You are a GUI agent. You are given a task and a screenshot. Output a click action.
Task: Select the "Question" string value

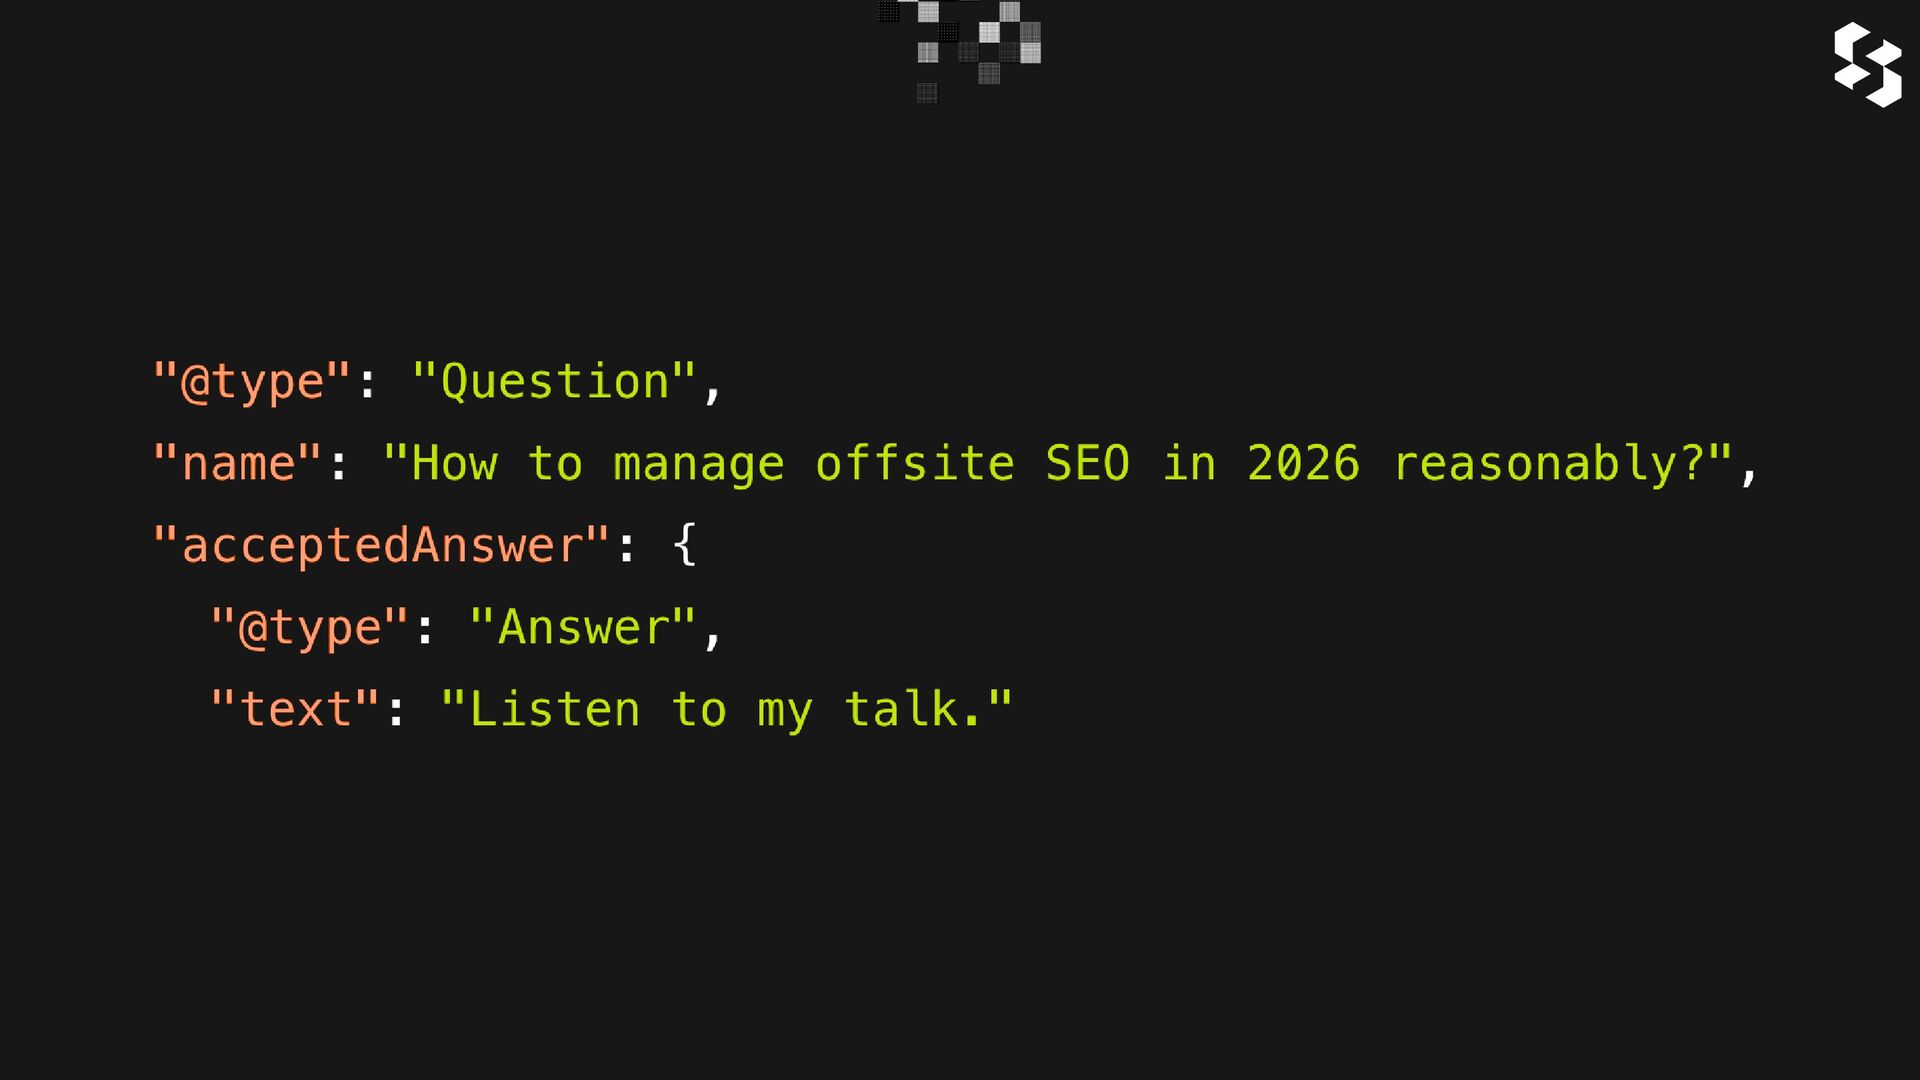tap(554, 382)
